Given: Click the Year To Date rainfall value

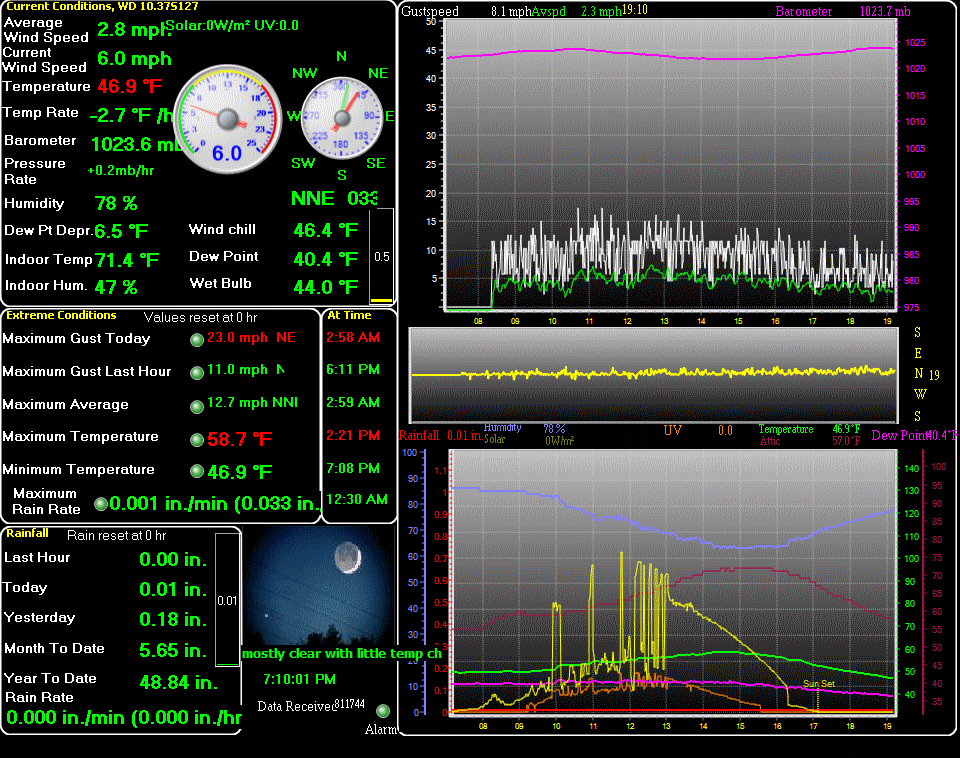Looking at the screenshot, I should point(178,682).
